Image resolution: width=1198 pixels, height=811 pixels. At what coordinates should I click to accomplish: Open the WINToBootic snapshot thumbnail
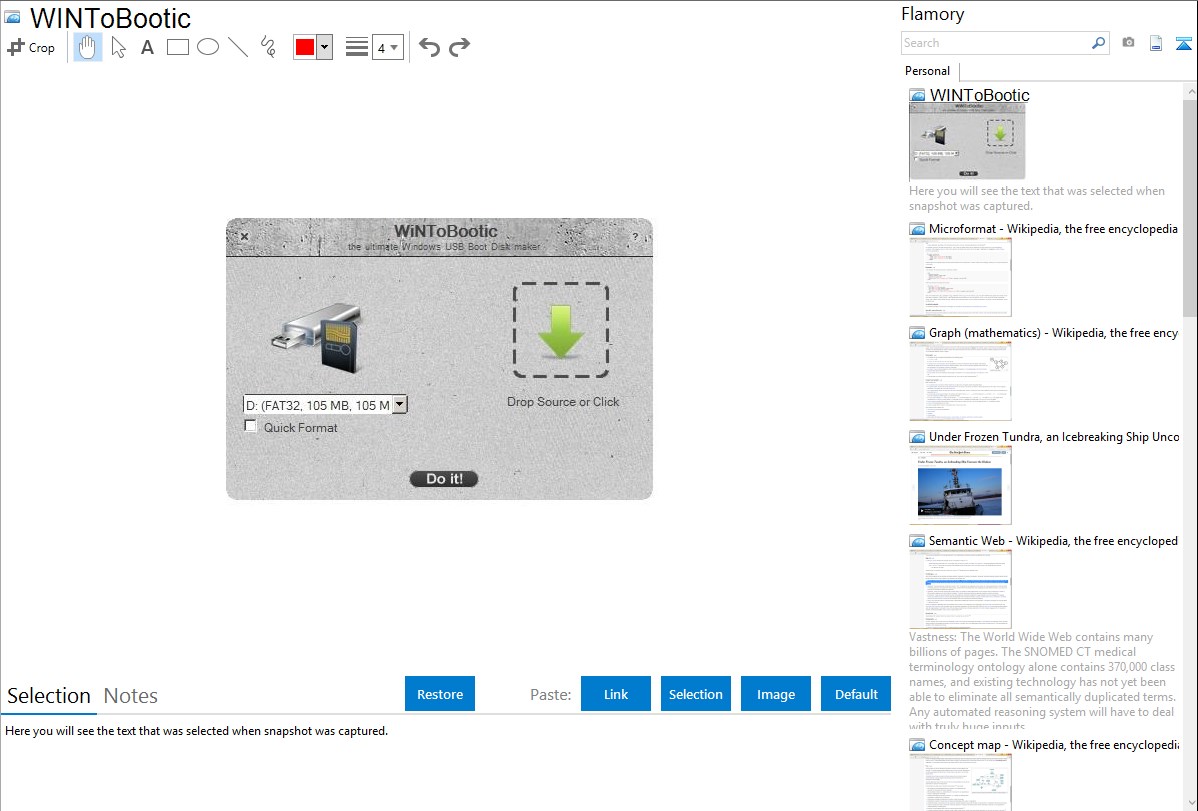[x=966, y=142]
